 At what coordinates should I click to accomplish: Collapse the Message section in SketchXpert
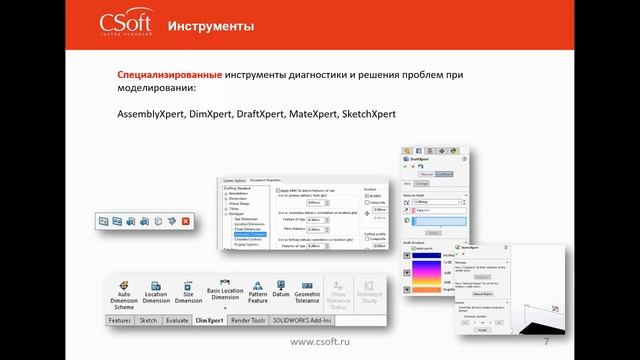tap(507, 262)
